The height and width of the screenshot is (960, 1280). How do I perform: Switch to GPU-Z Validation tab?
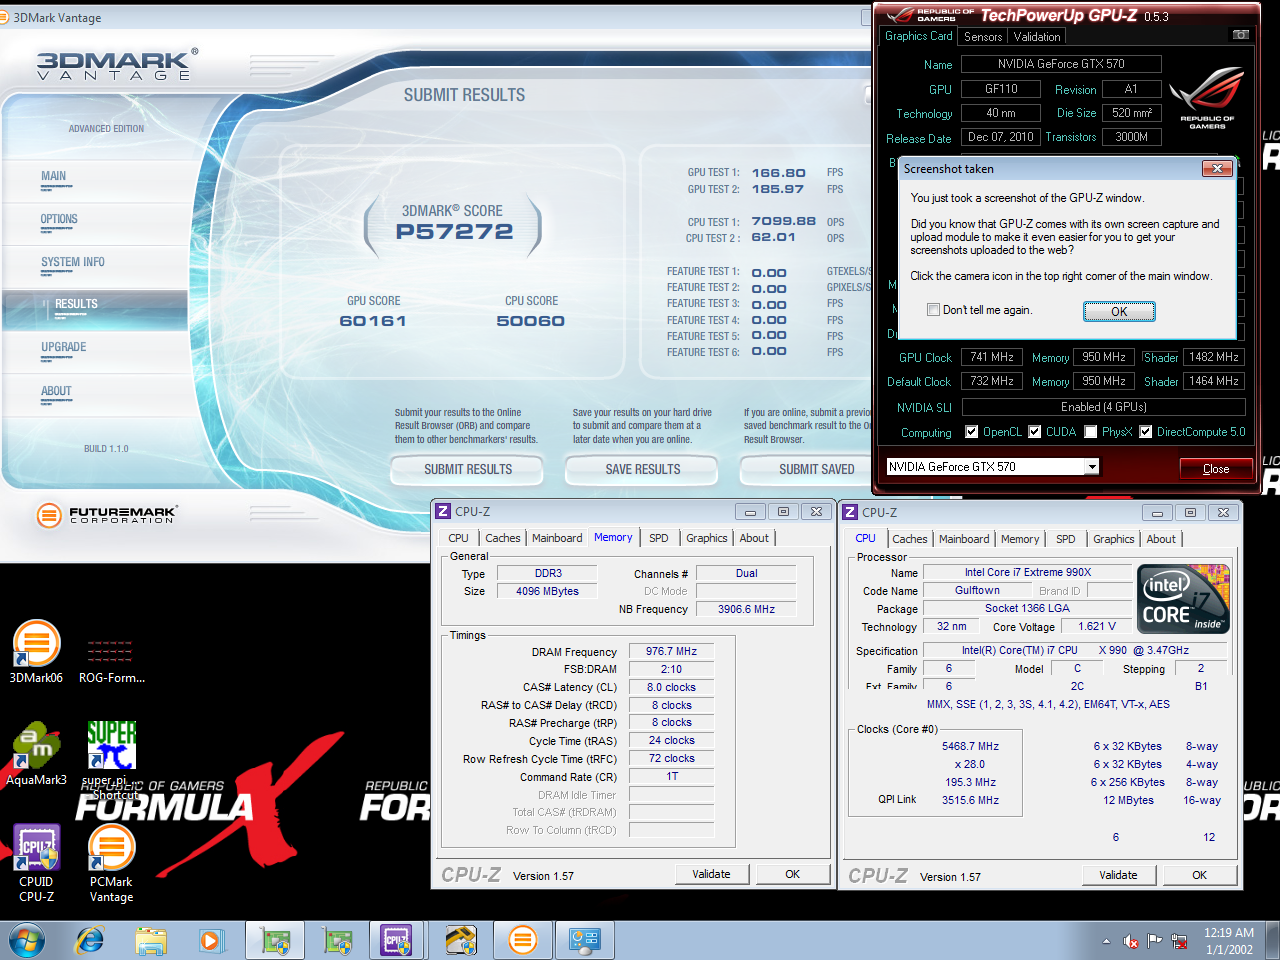pyautogui.click(x=1037, y=37)
